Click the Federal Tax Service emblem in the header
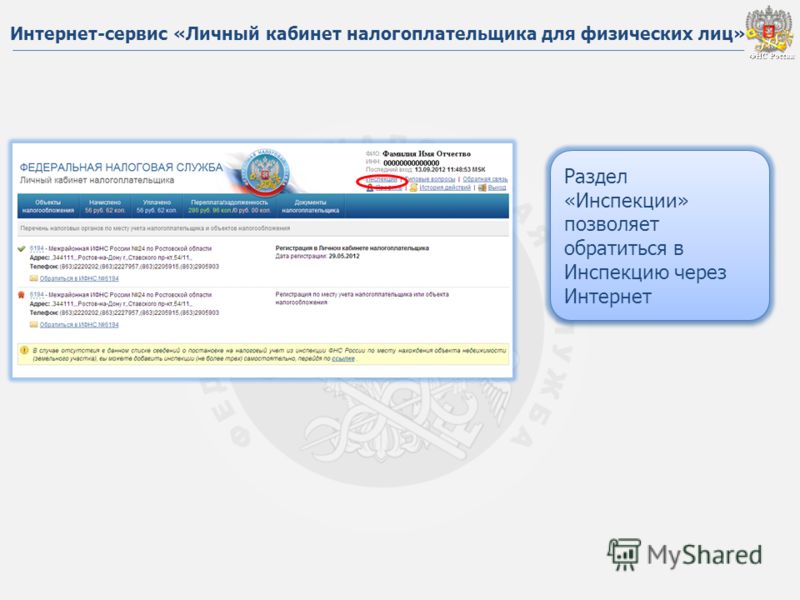This screenshot has width=800, height=600. pyautogui.click(x=265, y=173)
